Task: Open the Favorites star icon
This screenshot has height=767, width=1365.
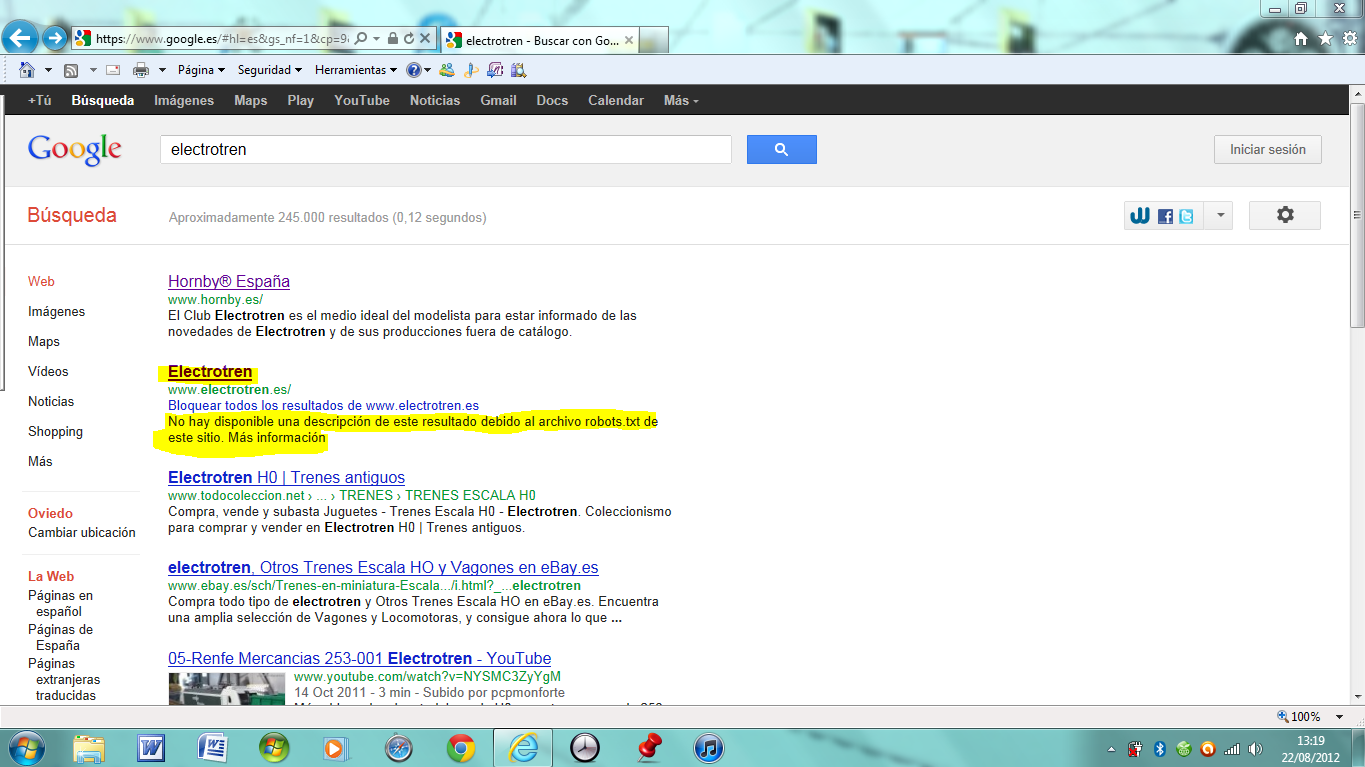Action: 1325,38
